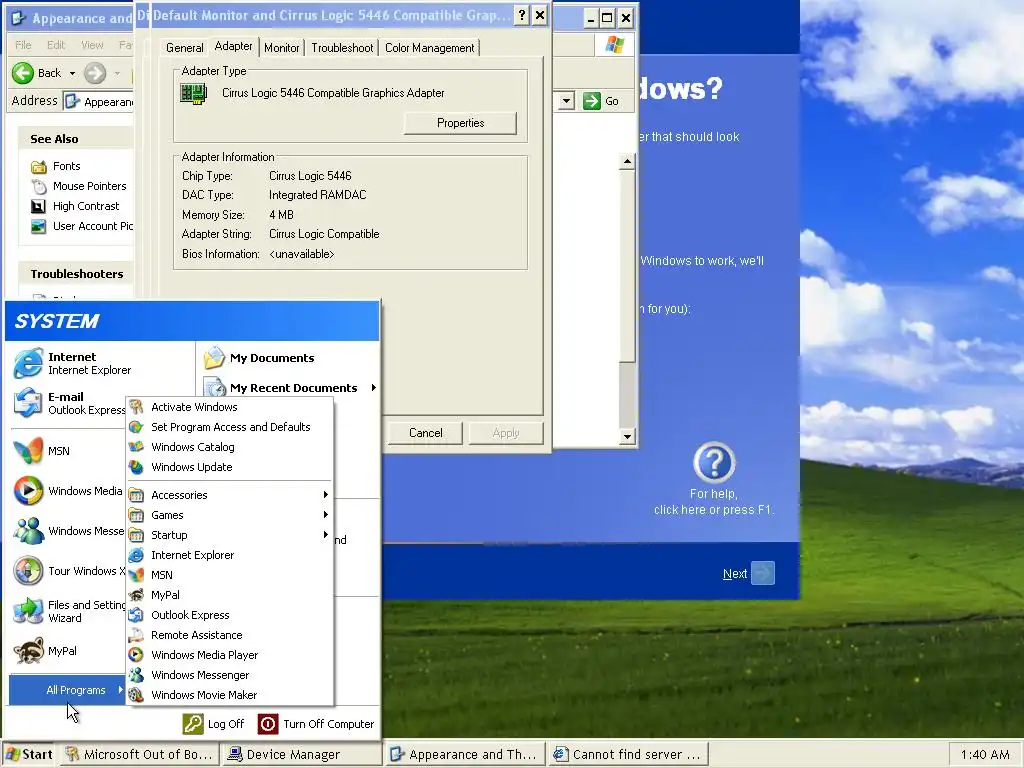Click the Log Off key icon
Image resolution: width=1024 pixels, height=768 pixels.
(x=193, y=724)
